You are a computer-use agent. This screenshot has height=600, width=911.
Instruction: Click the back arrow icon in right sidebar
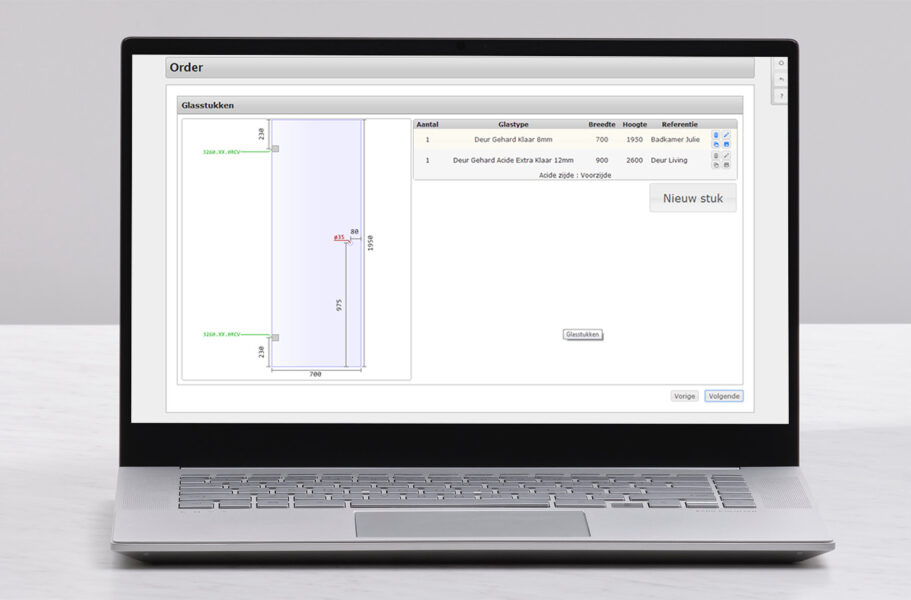[781, 79]
